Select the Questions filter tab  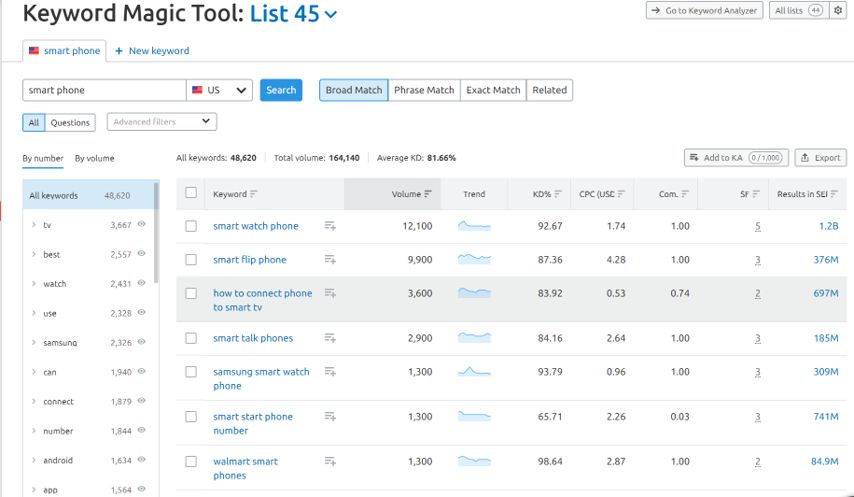[x=70, y=123]
